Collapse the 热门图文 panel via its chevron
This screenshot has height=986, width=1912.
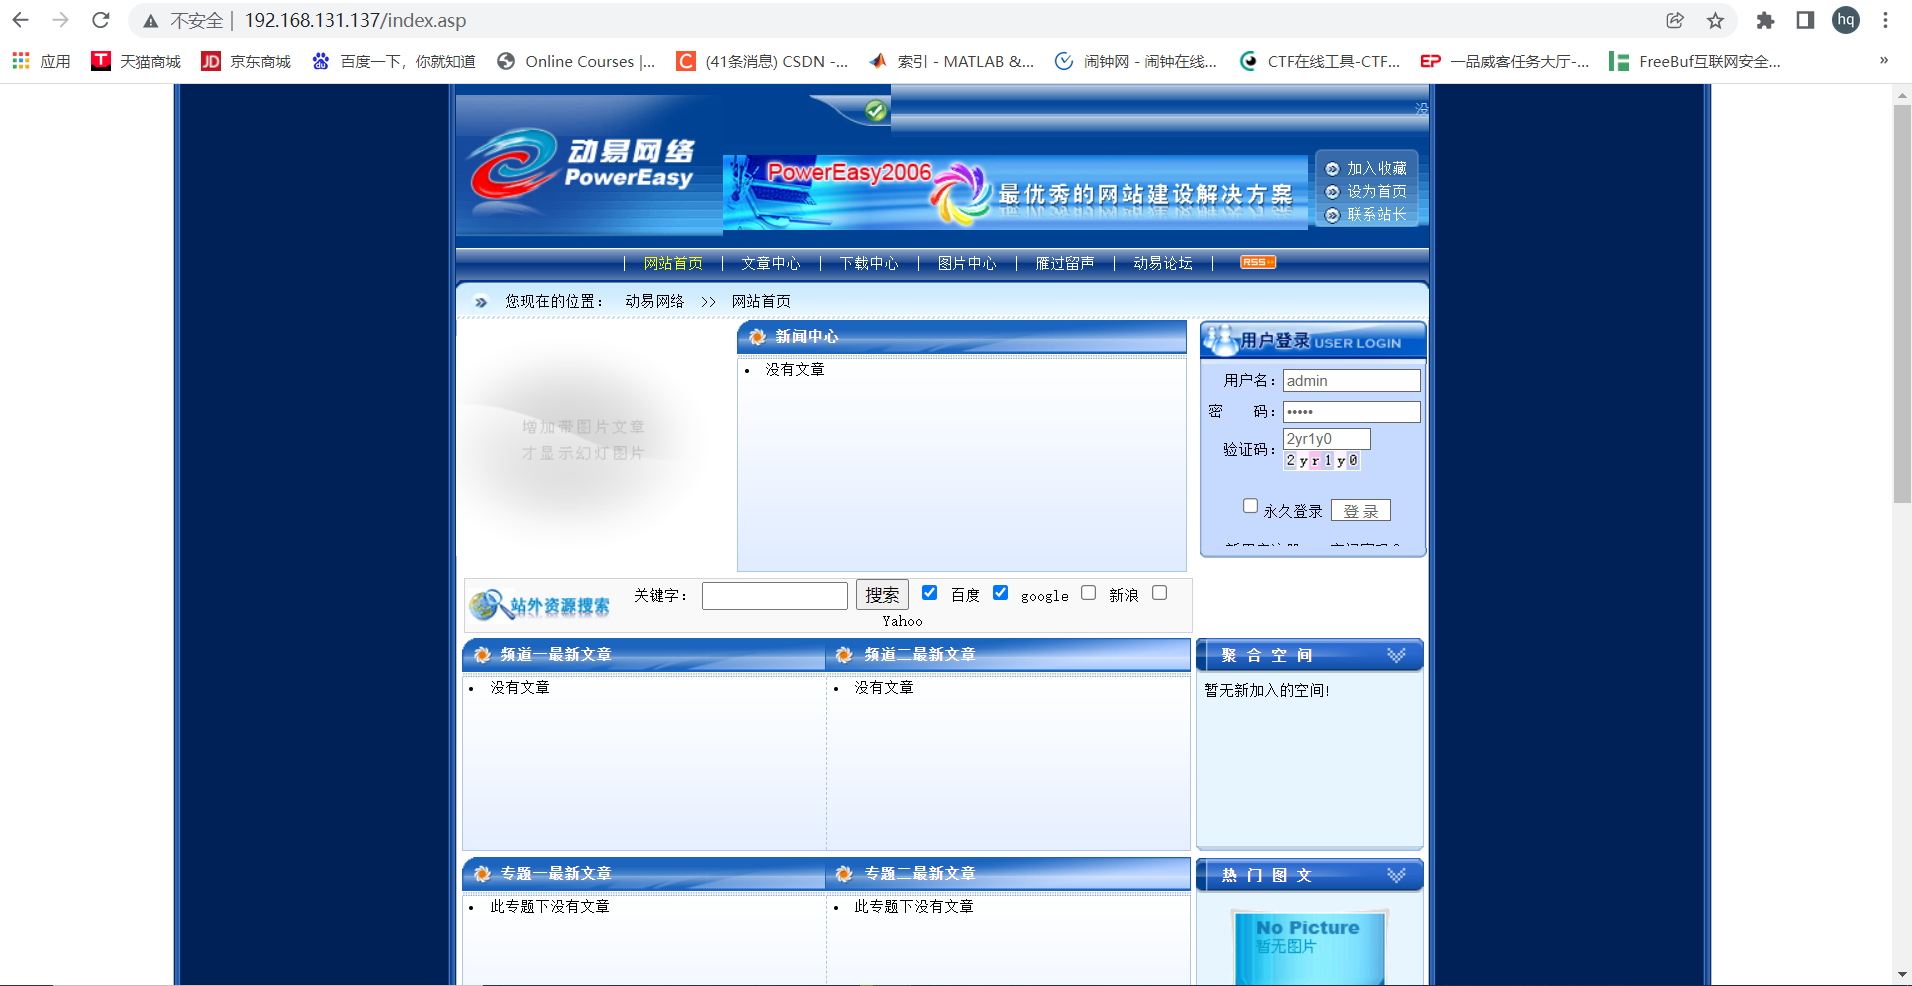(x=1396, y=874)
